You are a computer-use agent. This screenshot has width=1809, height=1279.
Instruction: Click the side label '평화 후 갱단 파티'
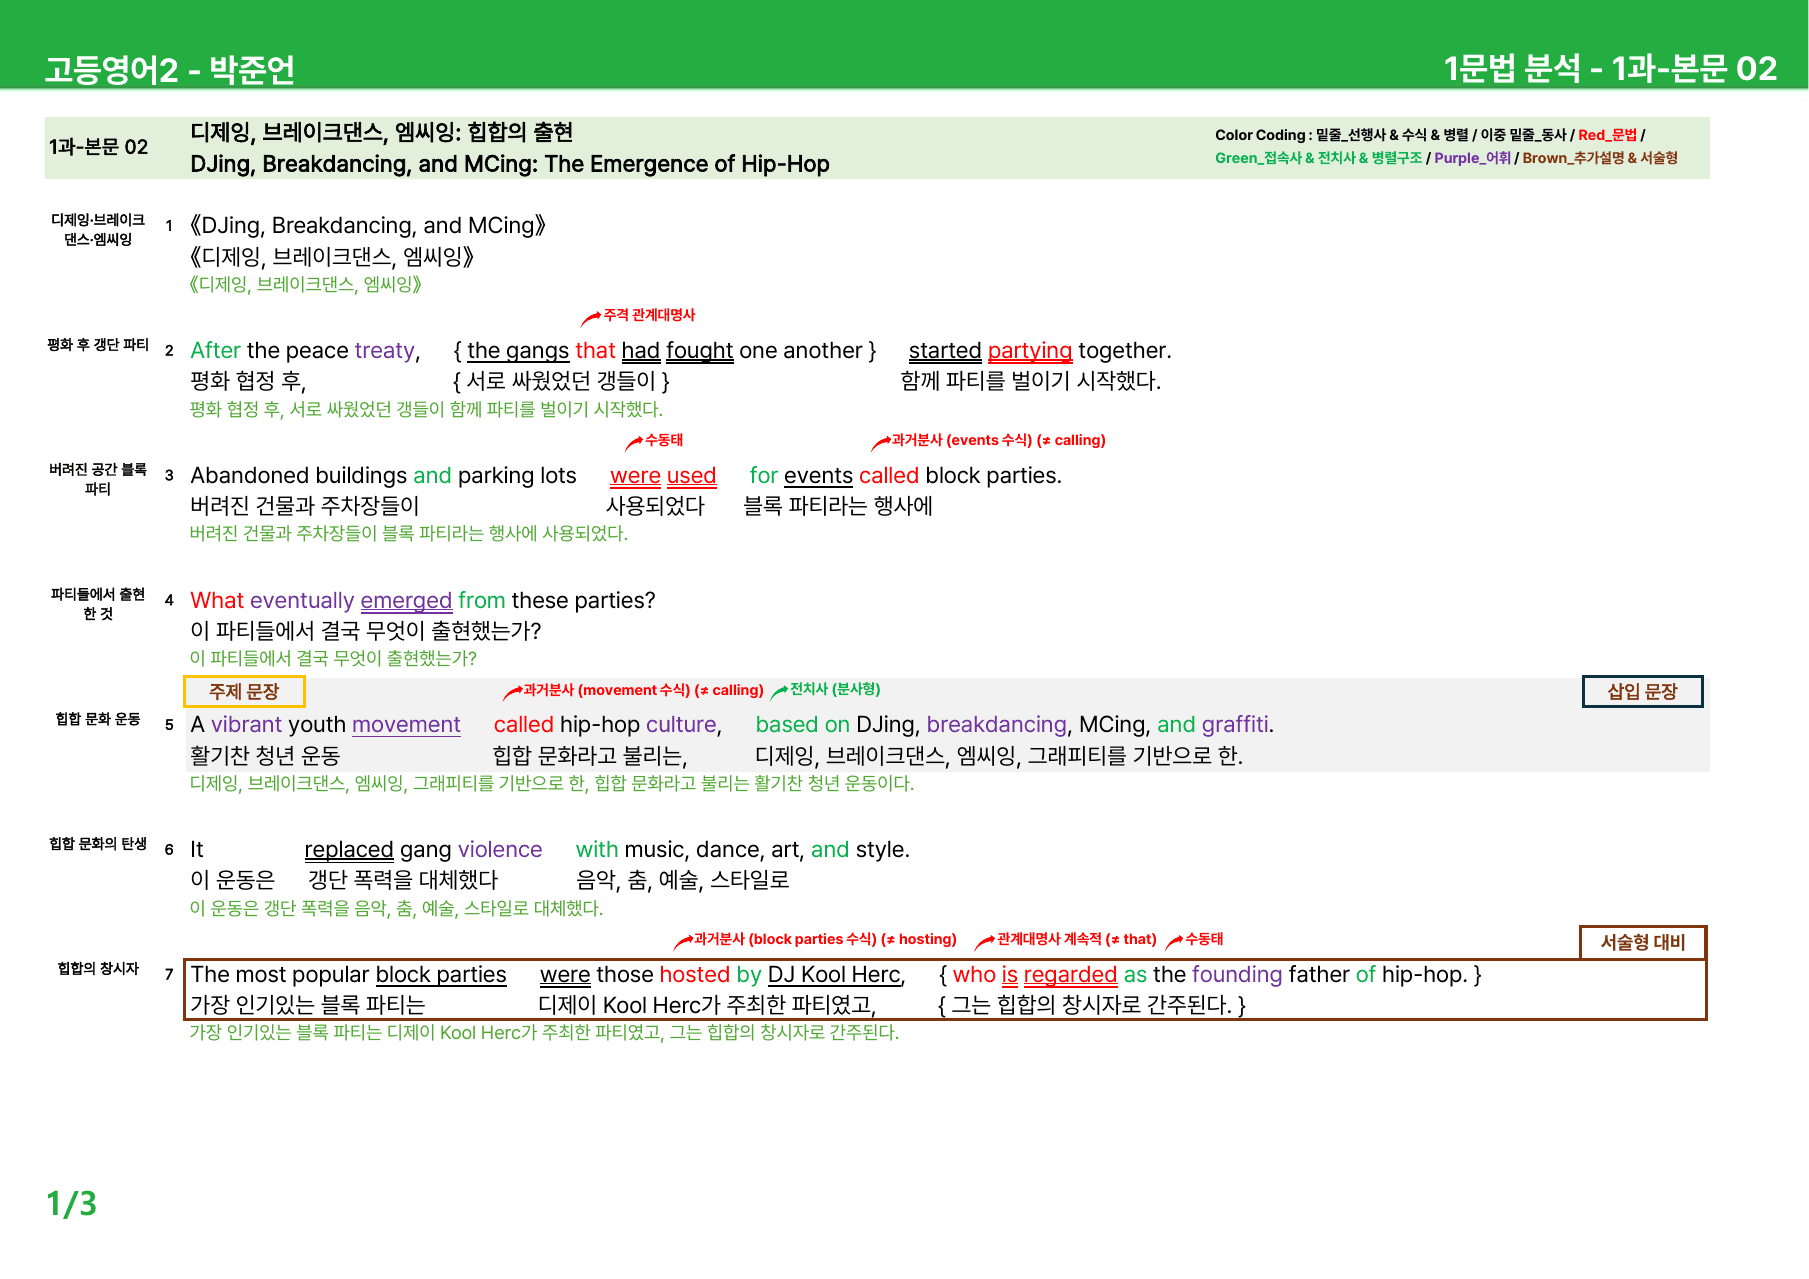pos(98,345)
